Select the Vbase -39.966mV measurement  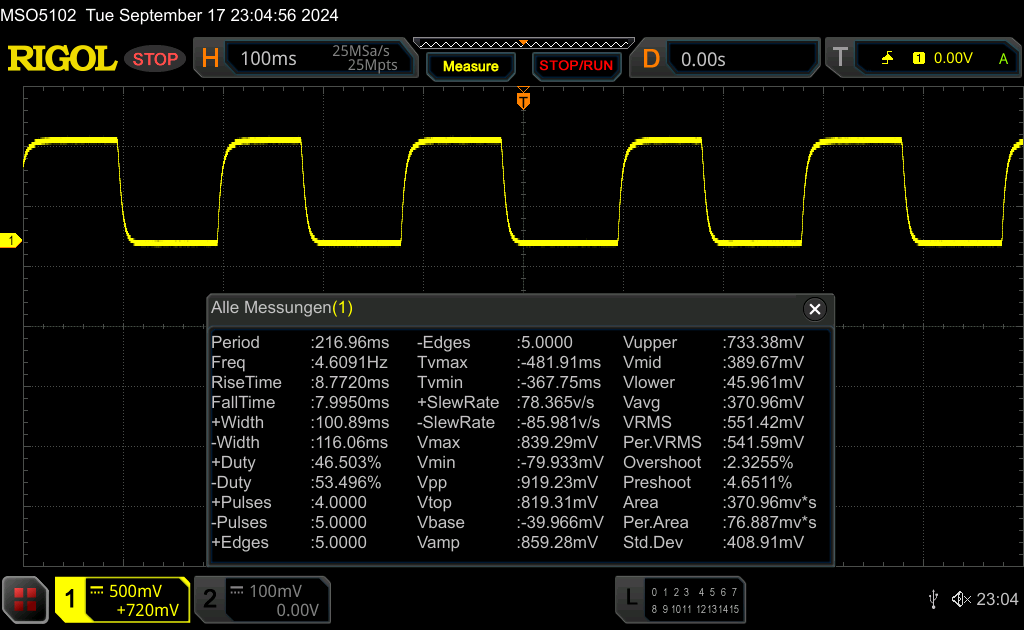click(x=510, y=522)
